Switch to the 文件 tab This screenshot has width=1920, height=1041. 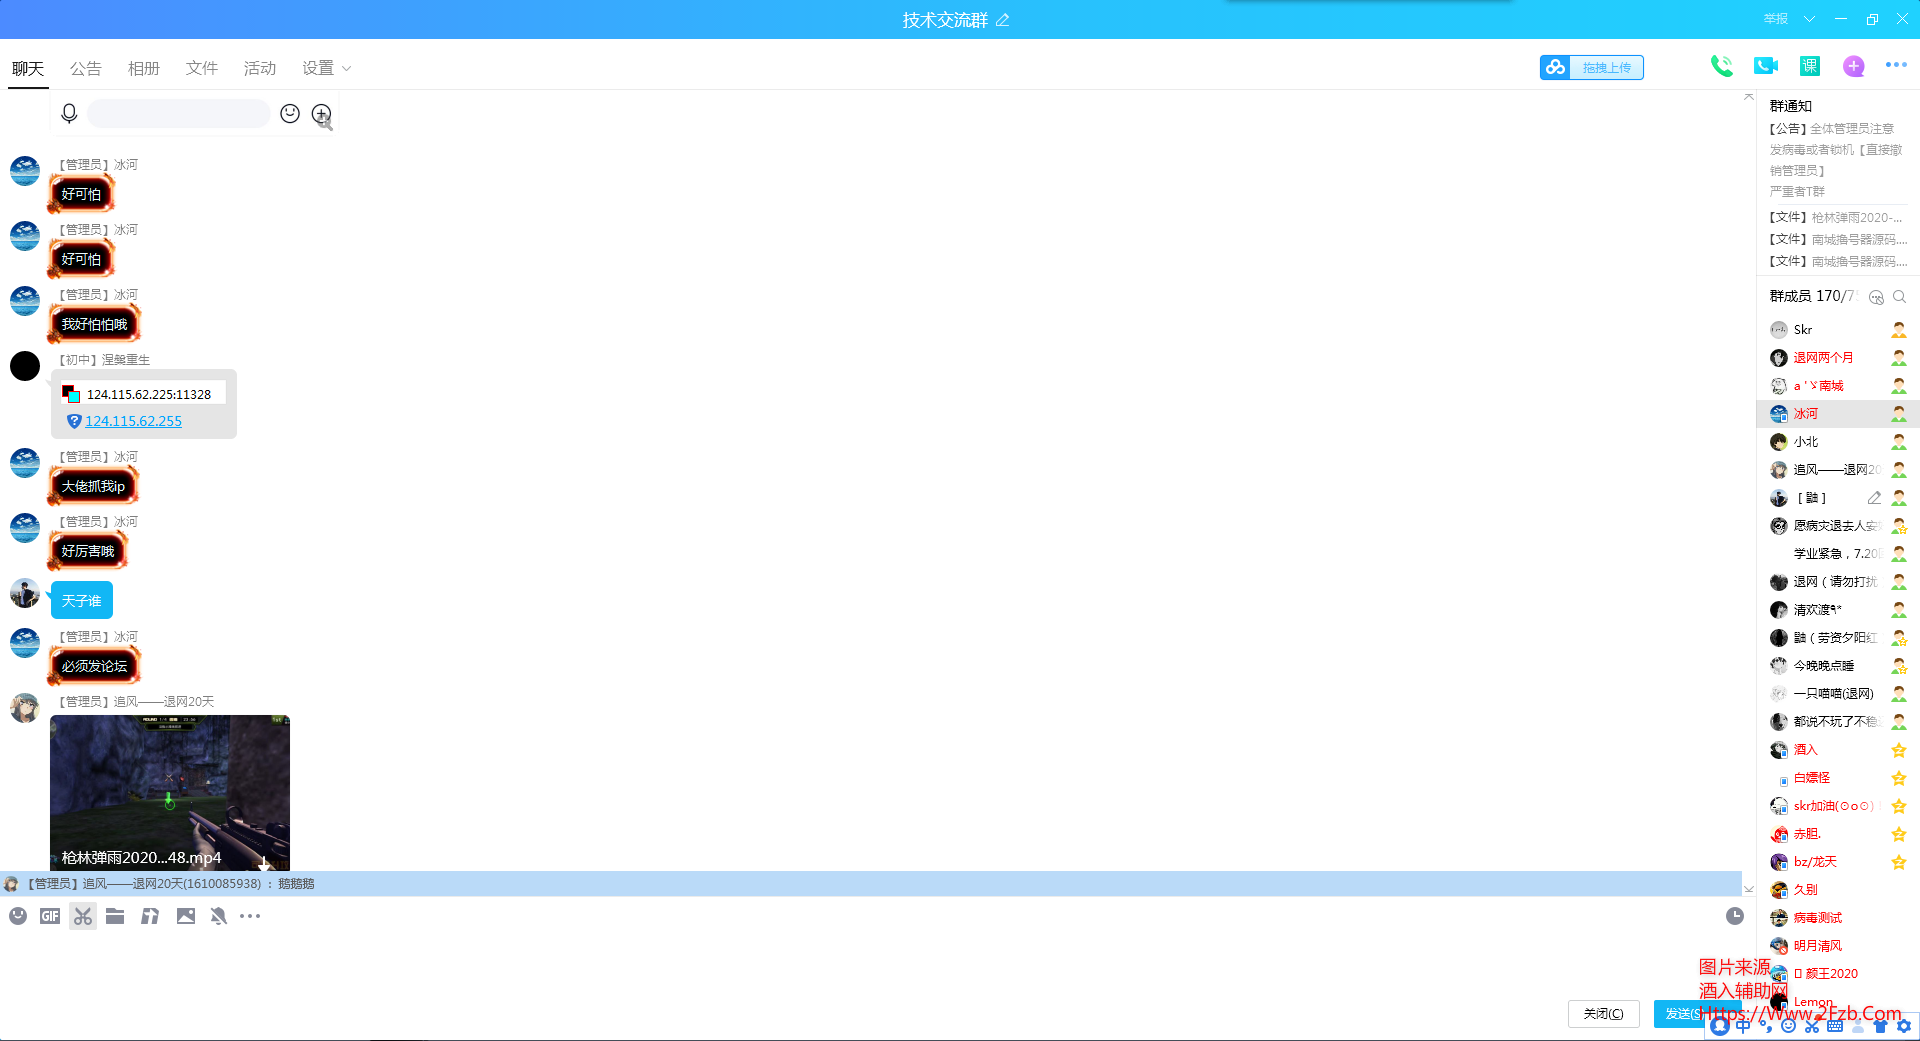pos(202,68)
